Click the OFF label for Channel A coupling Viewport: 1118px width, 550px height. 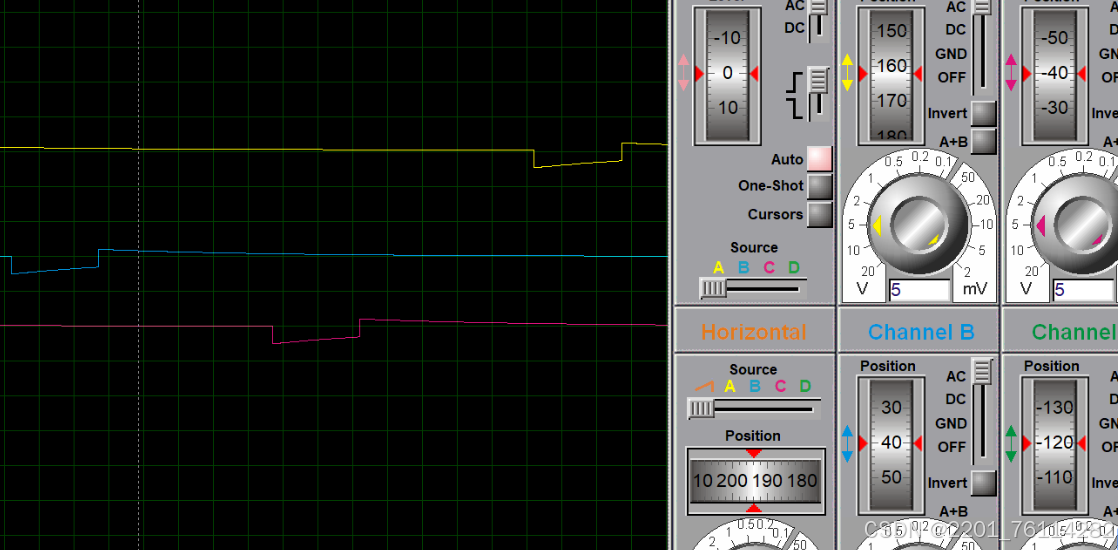point(953,77)
